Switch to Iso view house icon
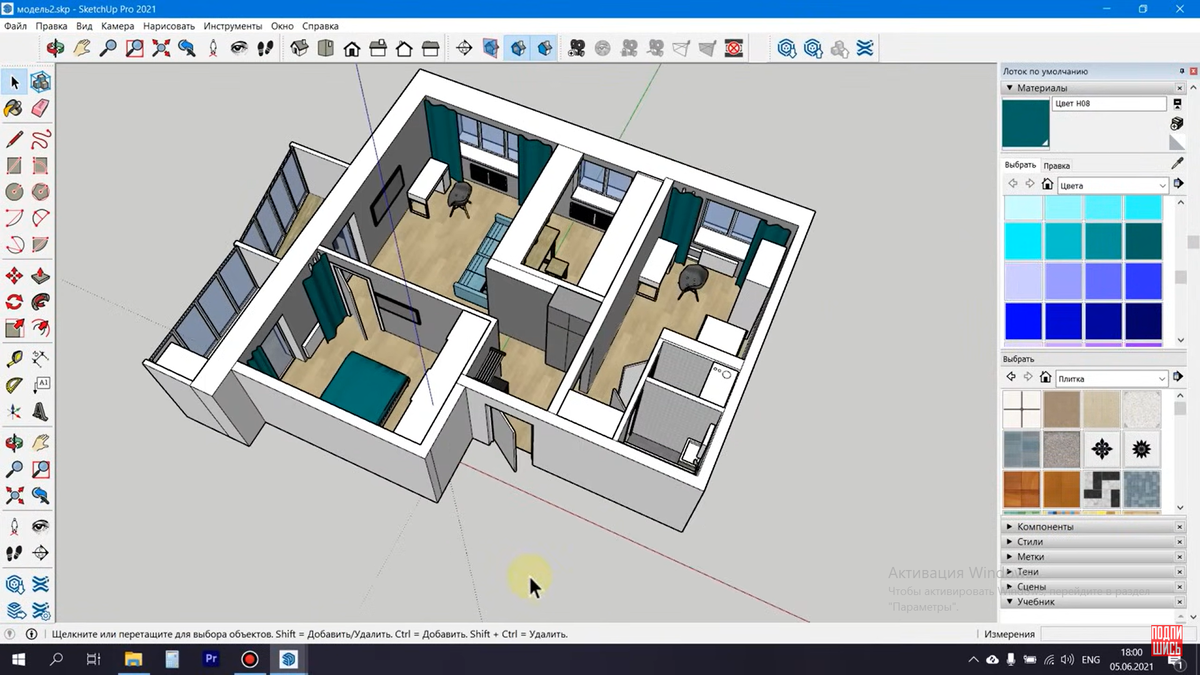The height and width of the screenshot is (675, 1200). click(299, 47)
